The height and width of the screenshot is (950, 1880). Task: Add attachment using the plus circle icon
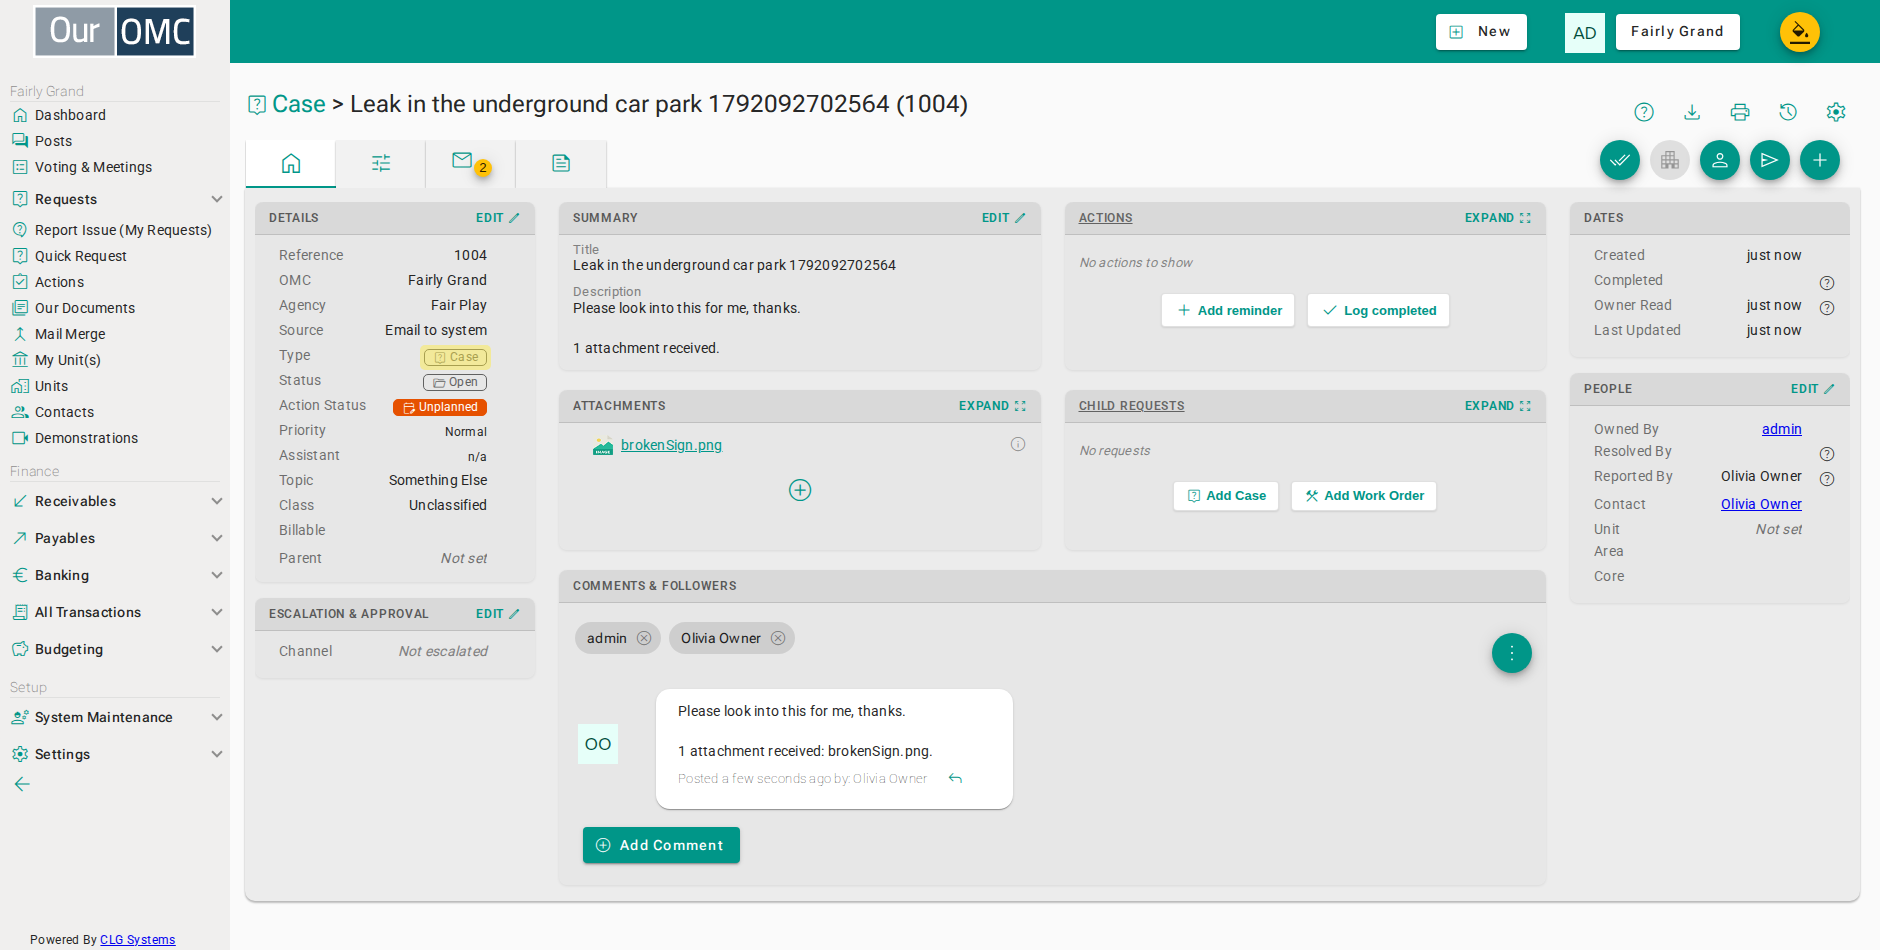coord(800,490)
